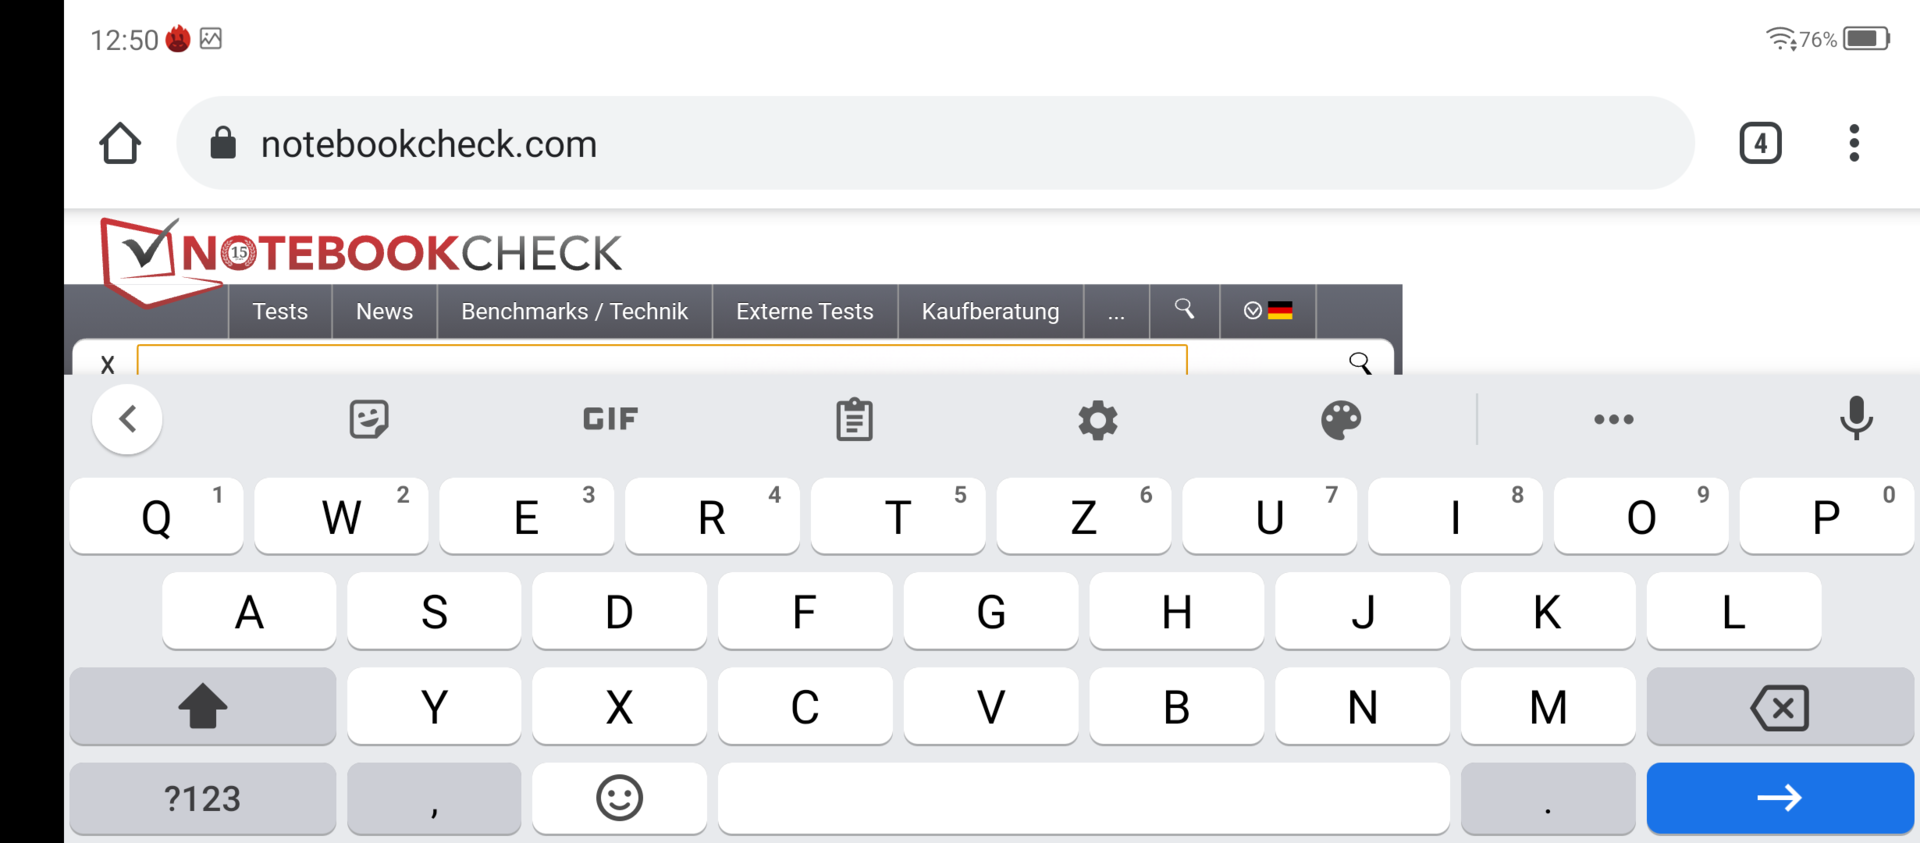Open the language selector with the German flag

coord(1268,311)
